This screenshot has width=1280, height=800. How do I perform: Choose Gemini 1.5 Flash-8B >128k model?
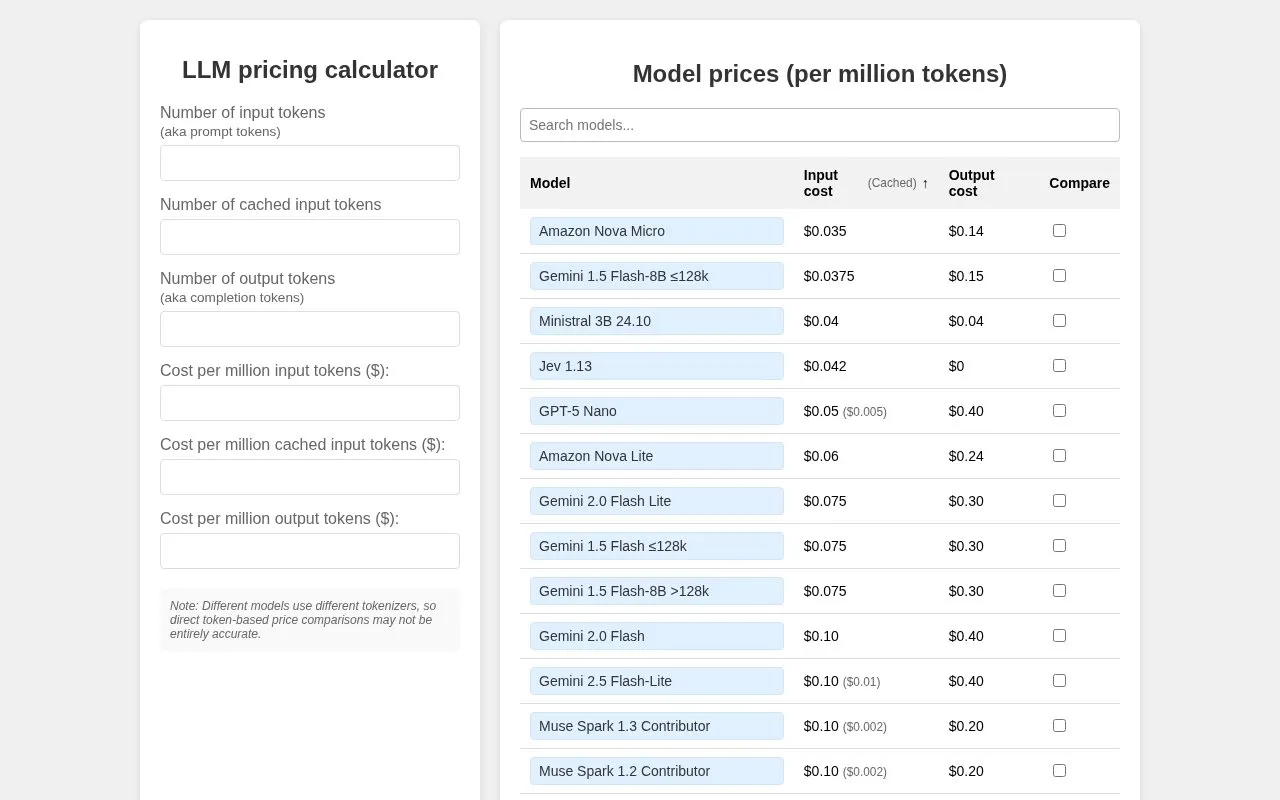click(x=657, y=591)
